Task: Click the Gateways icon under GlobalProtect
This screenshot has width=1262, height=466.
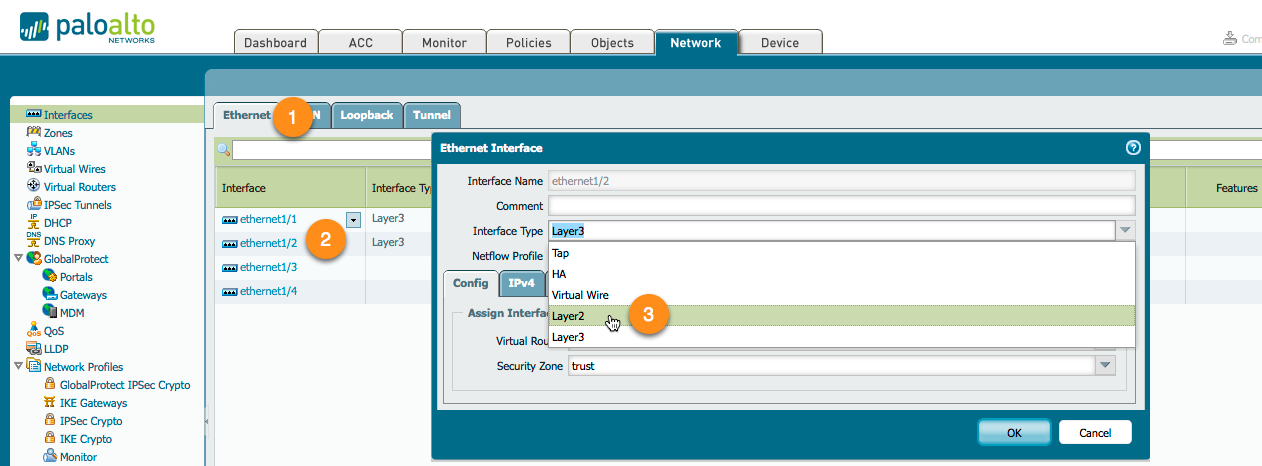Action: click(x=50, y=295)
